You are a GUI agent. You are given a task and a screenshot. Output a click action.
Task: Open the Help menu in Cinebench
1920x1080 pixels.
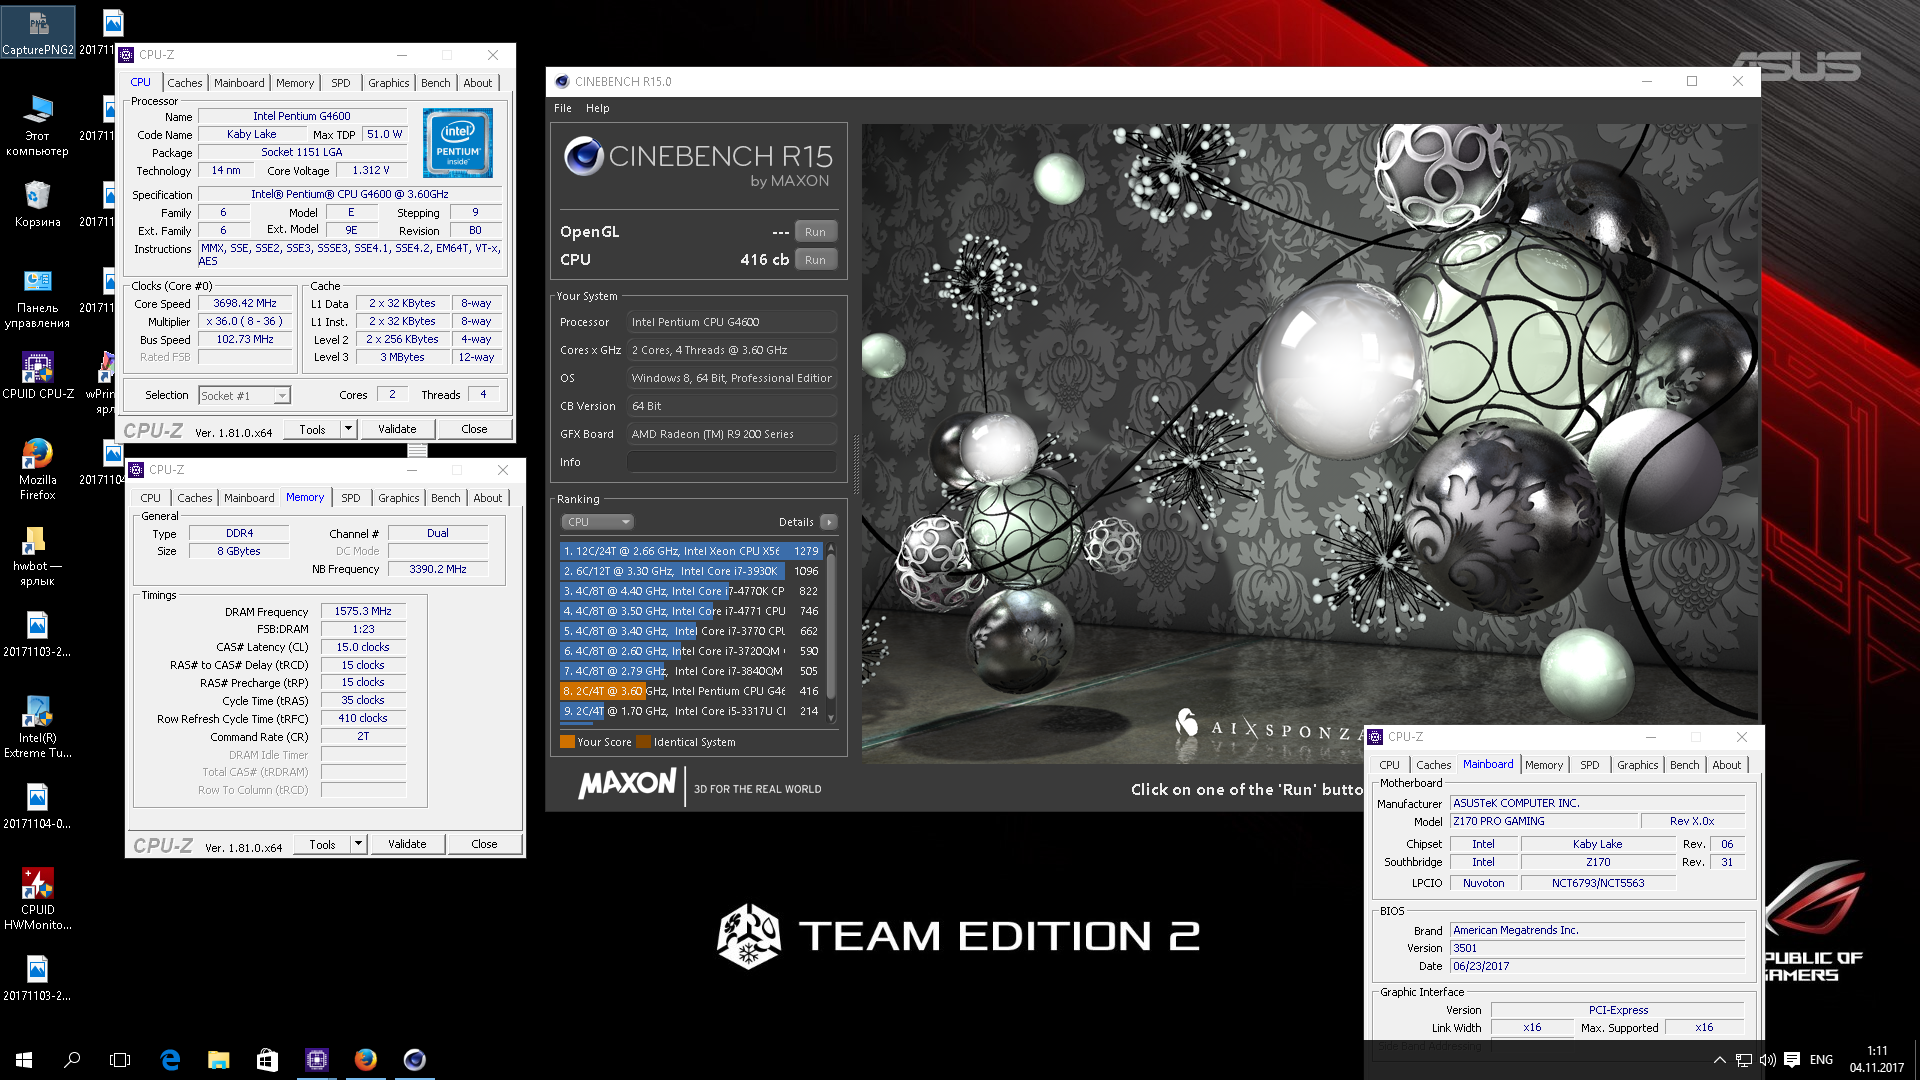[x=598, y=108]
